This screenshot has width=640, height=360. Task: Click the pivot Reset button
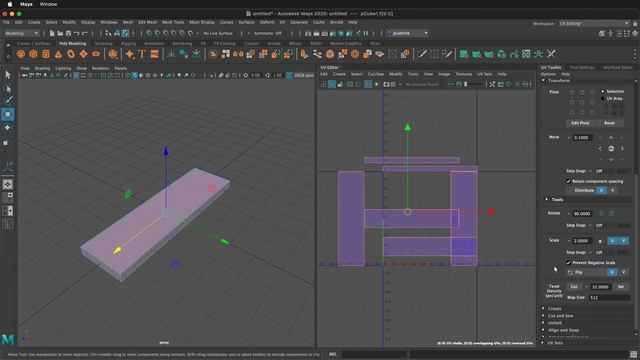609,123
